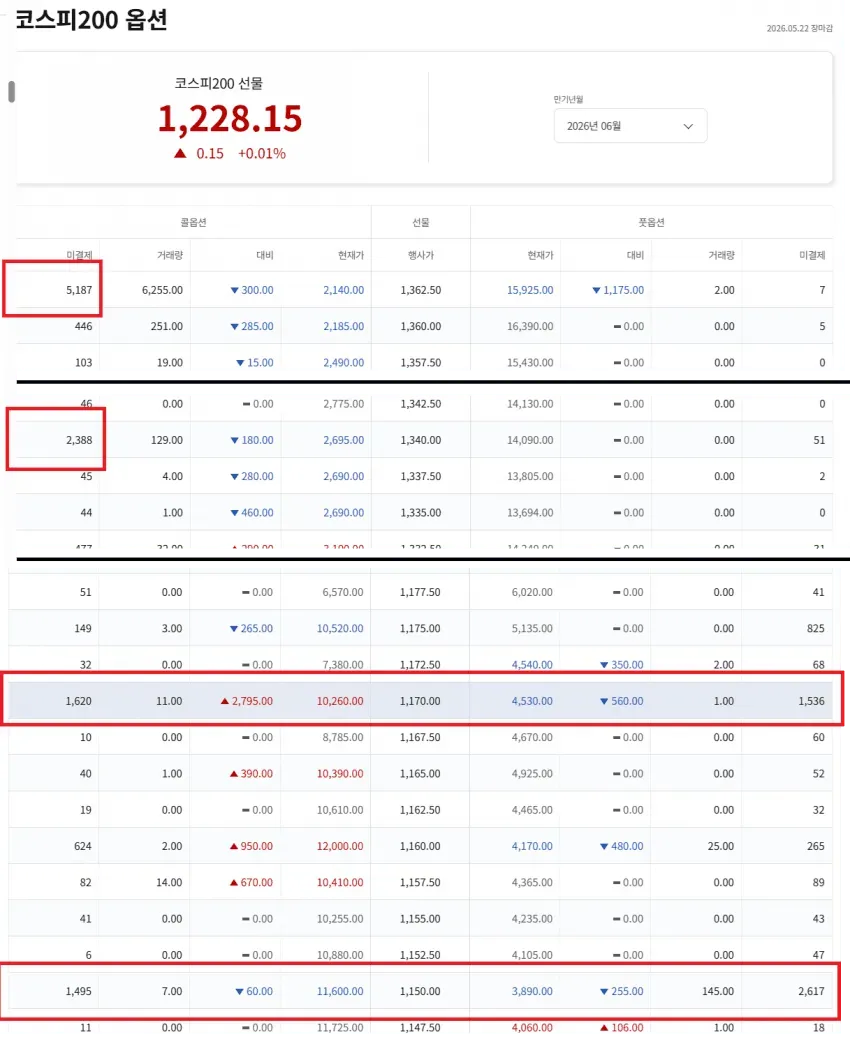The width and height of the screenshot is (850, 1046).
Task: Click call price 12,000.00
Action: (x=340, y=846)
